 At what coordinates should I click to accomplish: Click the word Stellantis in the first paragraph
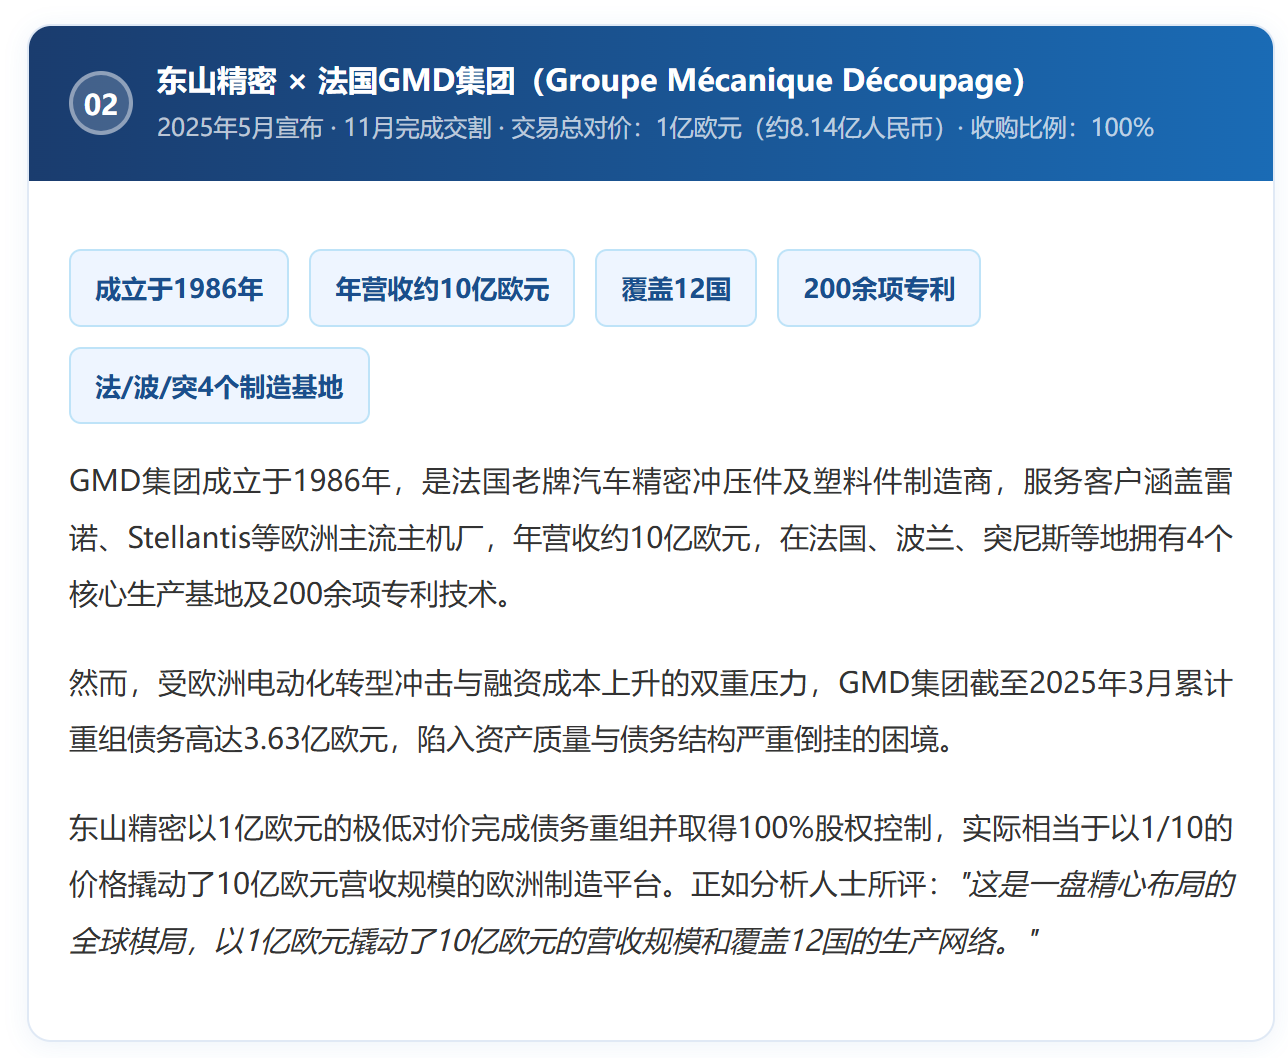188,538
